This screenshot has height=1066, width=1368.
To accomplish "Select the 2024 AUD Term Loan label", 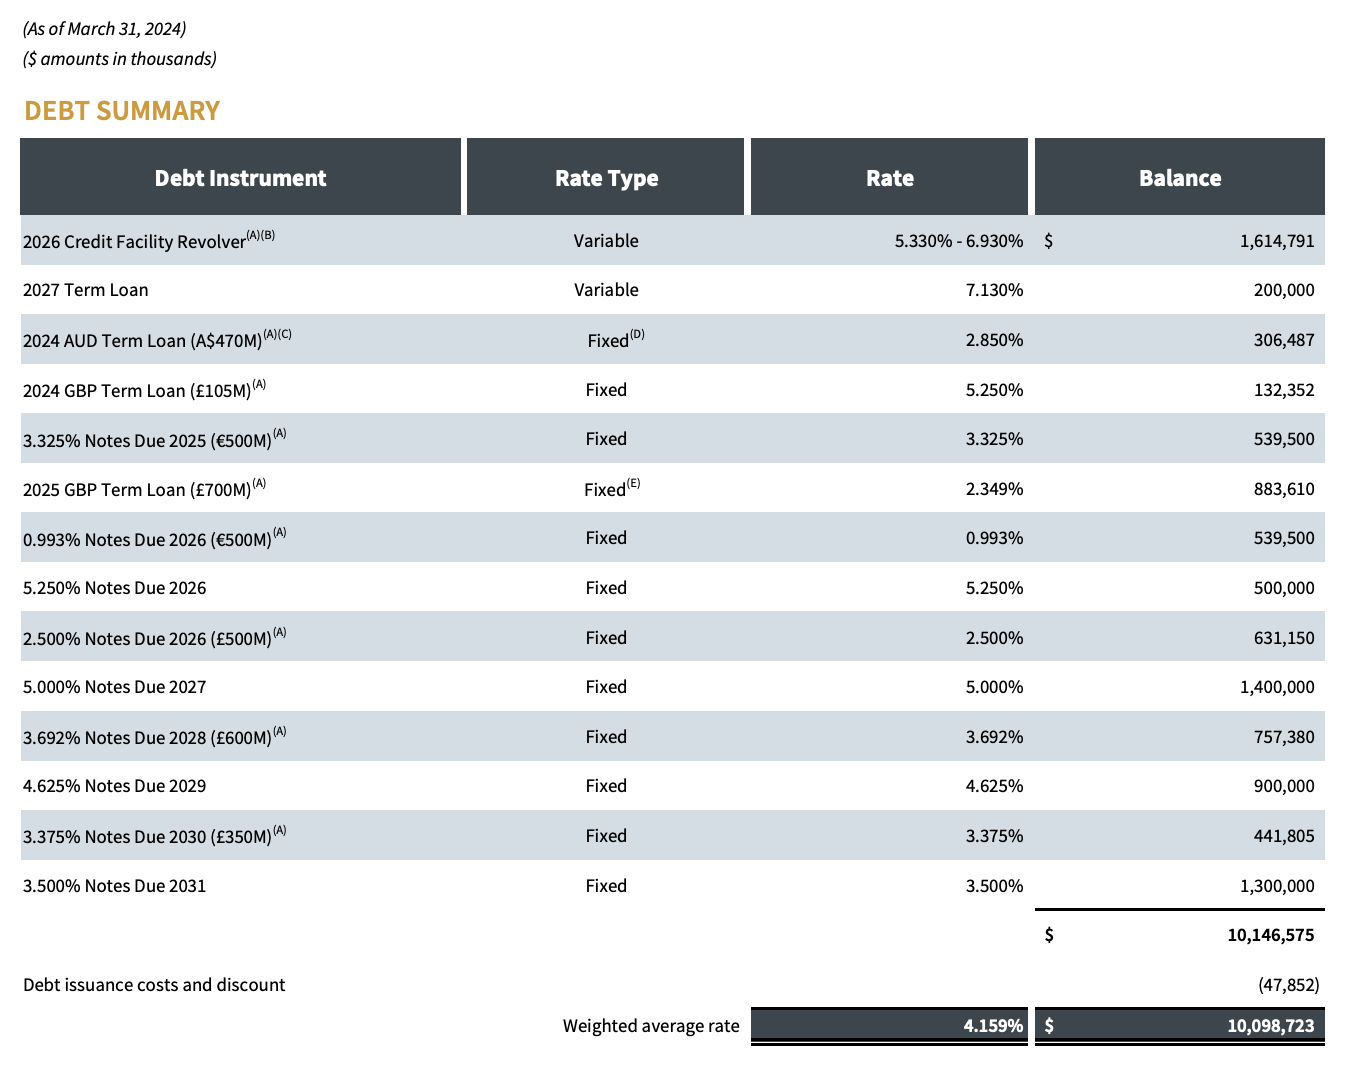I will [x=142, y=341].
